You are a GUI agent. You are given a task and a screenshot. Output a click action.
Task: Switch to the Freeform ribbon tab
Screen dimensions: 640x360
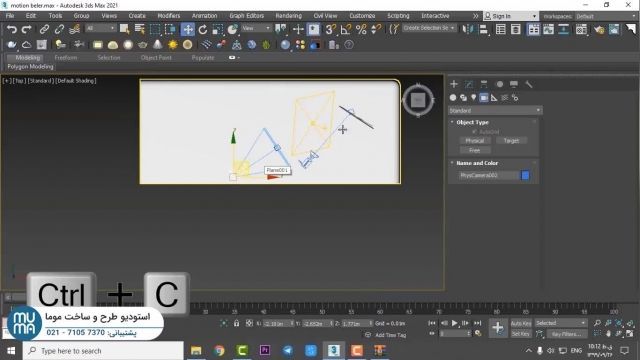(x=66, y=58)
